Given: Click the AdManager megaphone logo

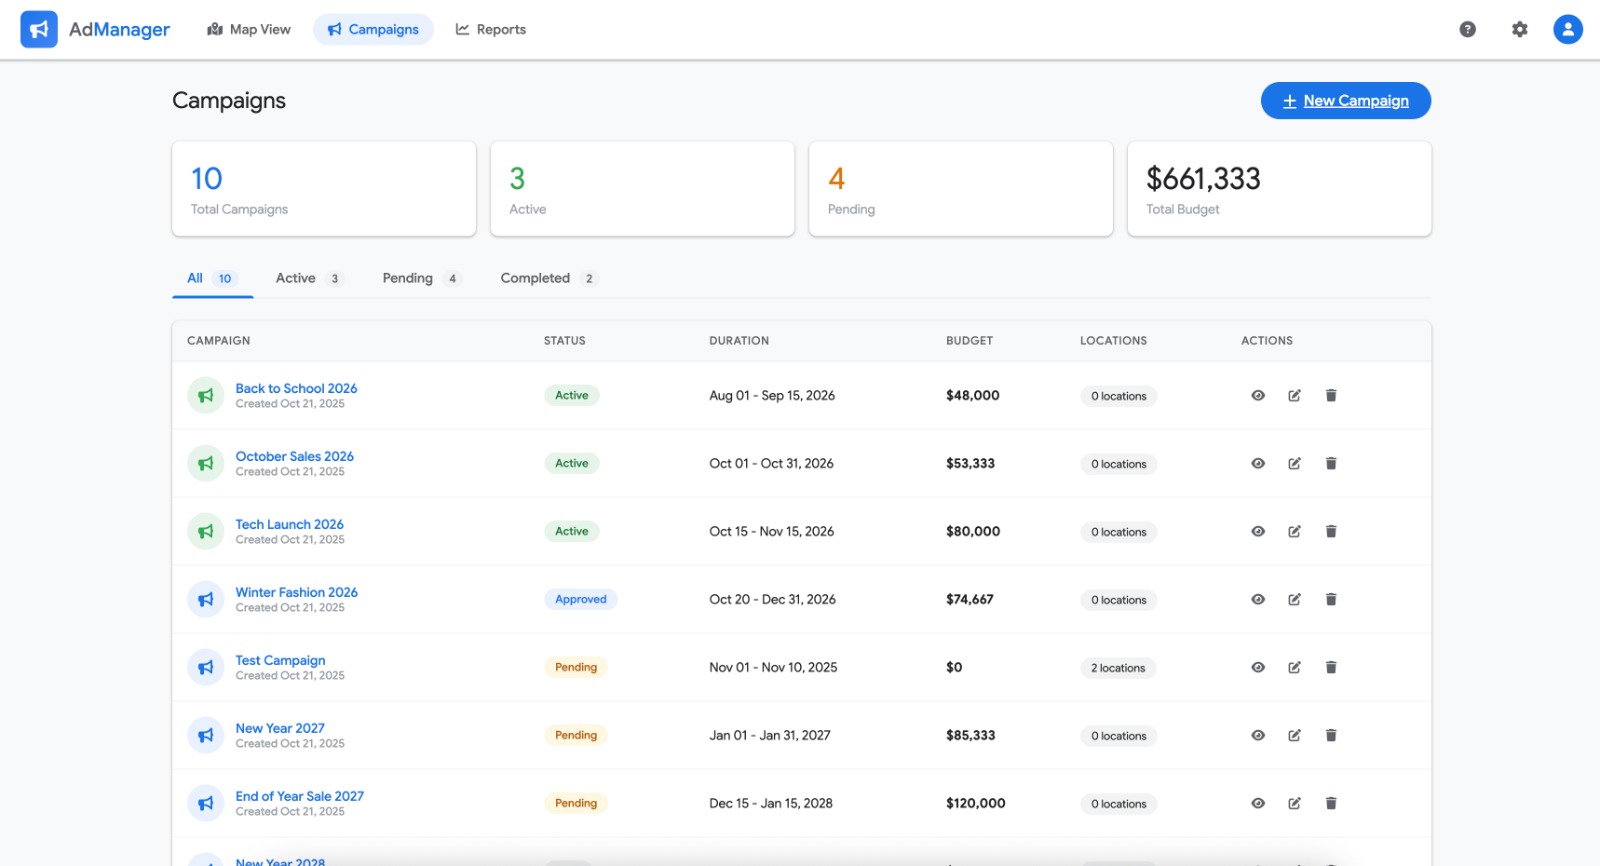Looking at the screenshot, I should coord(39,30).
